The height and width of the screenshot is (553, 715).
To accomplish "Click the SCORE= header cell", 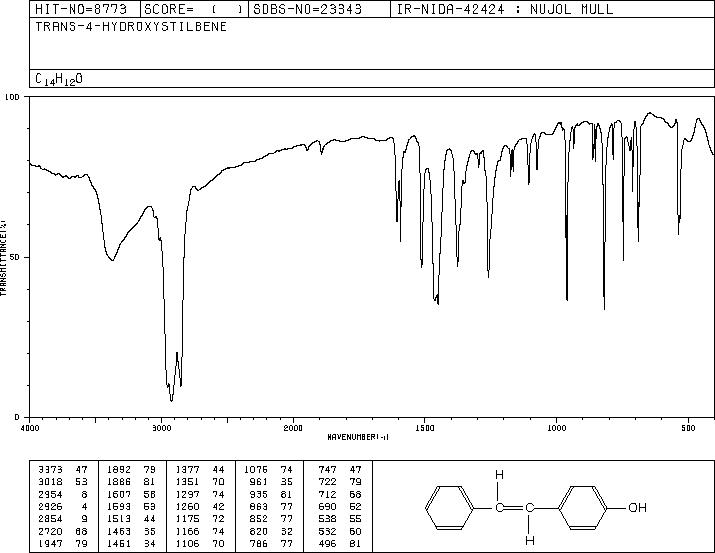I will coord(194,9).
